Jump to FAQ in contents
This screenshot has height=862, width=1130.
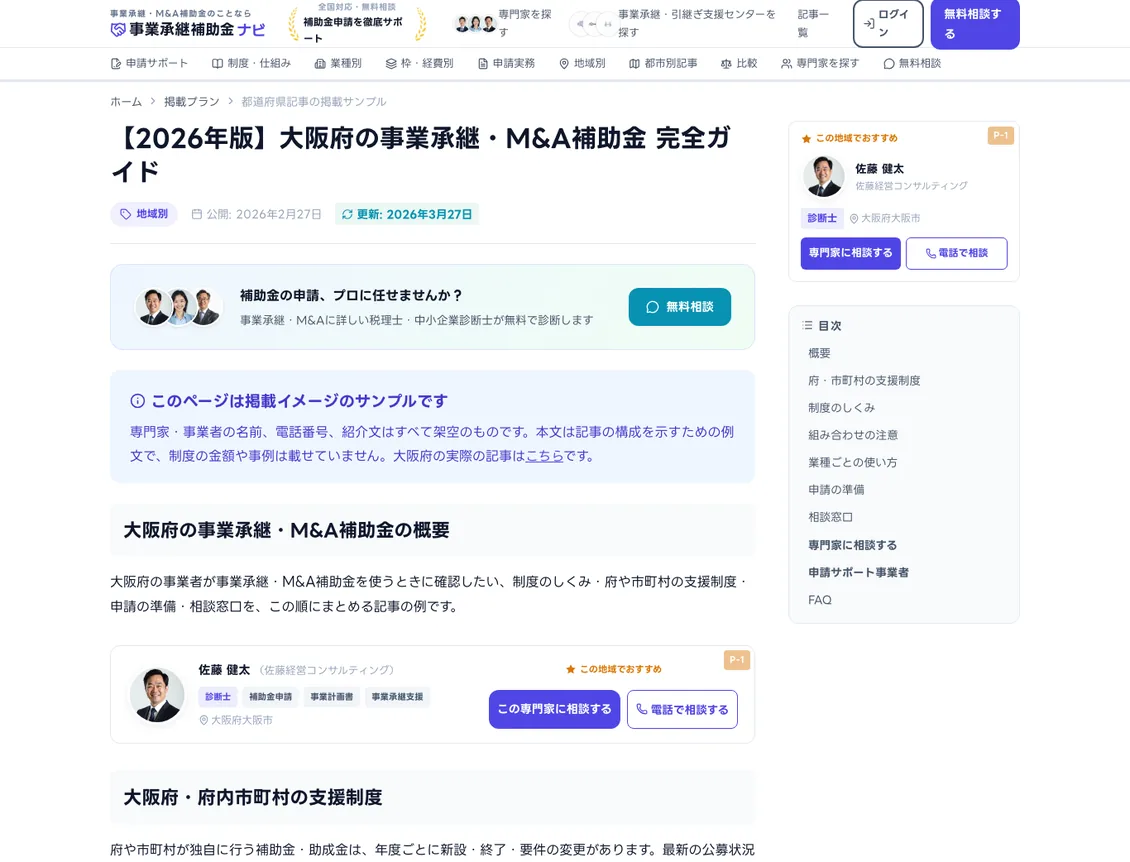pyautogui.click(x=819, y=600)
